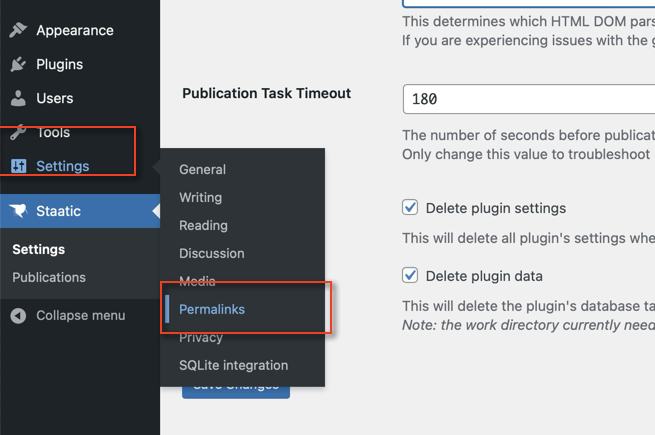Click the Publication Task Timeout label
655x435 pixels.
[267, 93]
